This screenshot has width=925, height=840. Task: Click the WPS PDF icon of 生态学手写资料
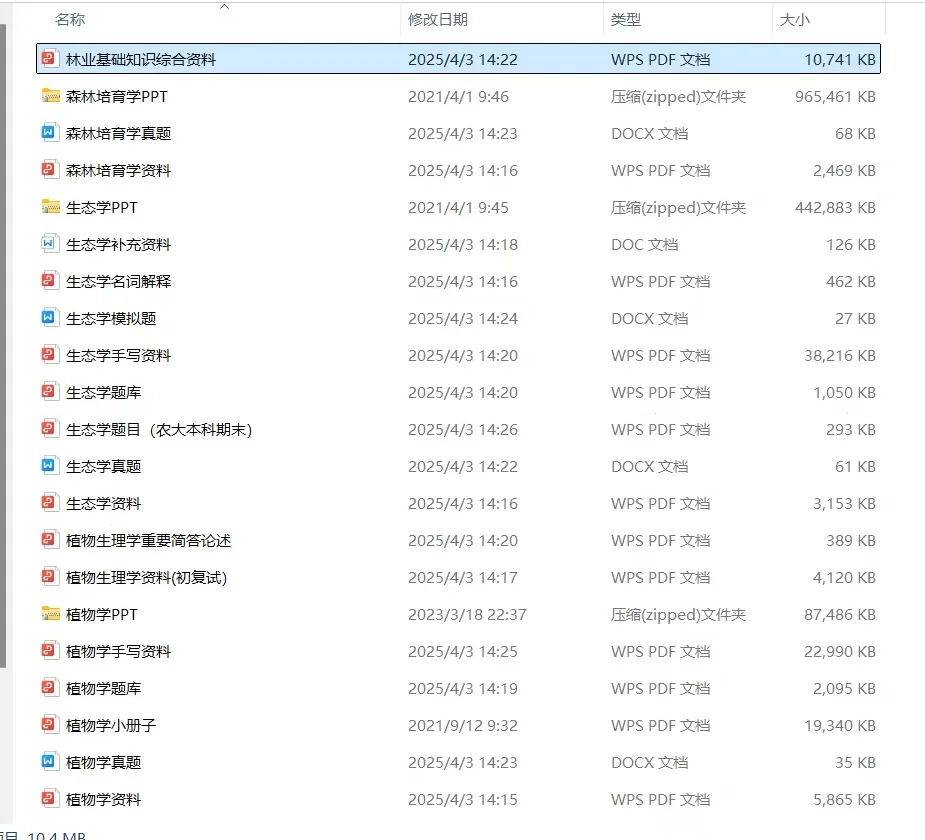50,355
